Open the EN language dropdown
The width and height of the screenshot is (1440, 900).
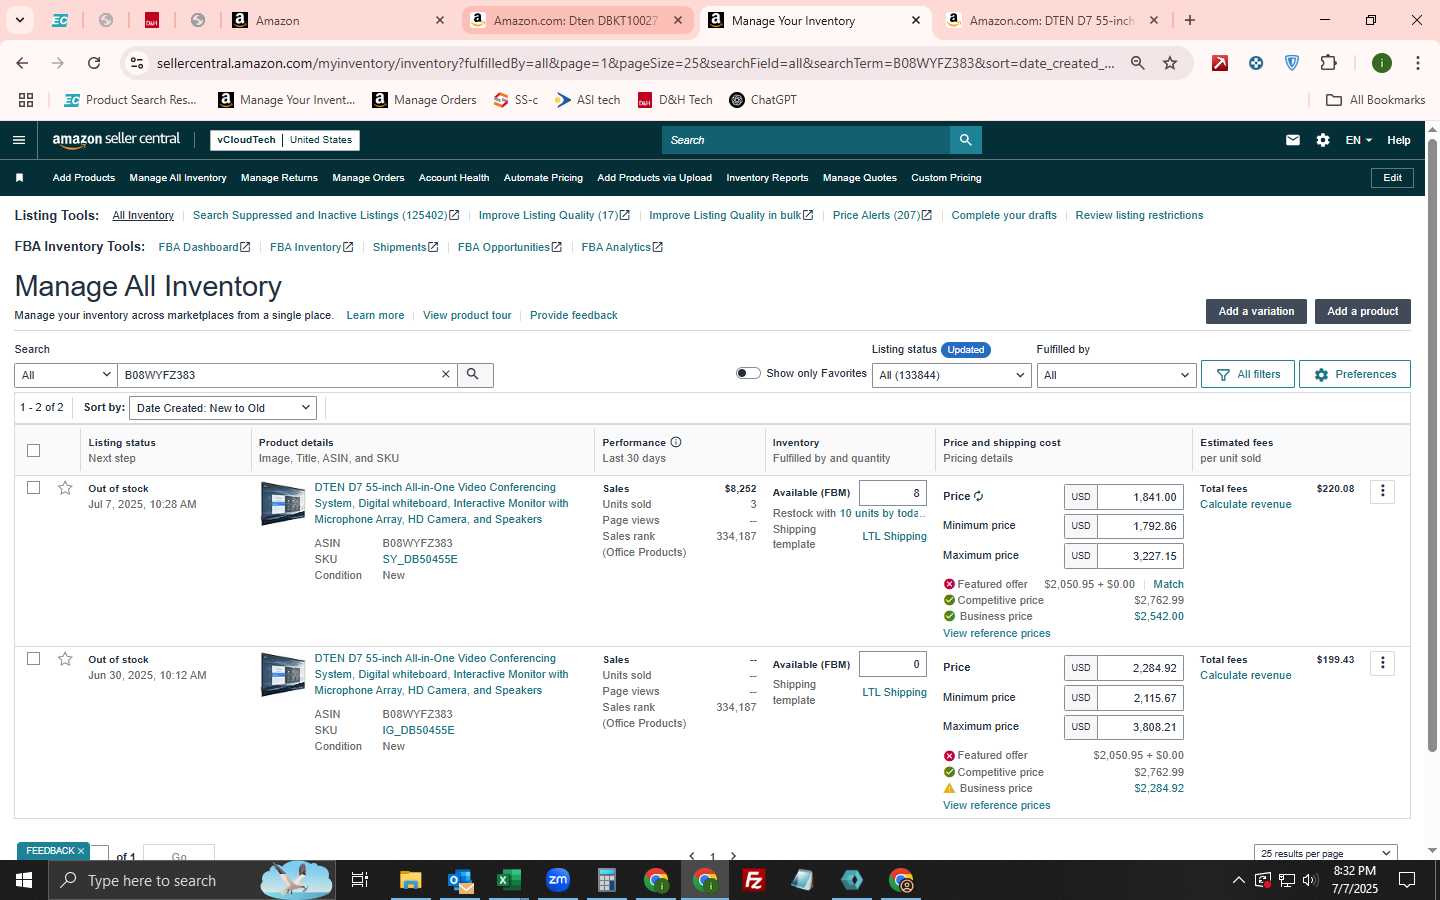coord(1358,140)
